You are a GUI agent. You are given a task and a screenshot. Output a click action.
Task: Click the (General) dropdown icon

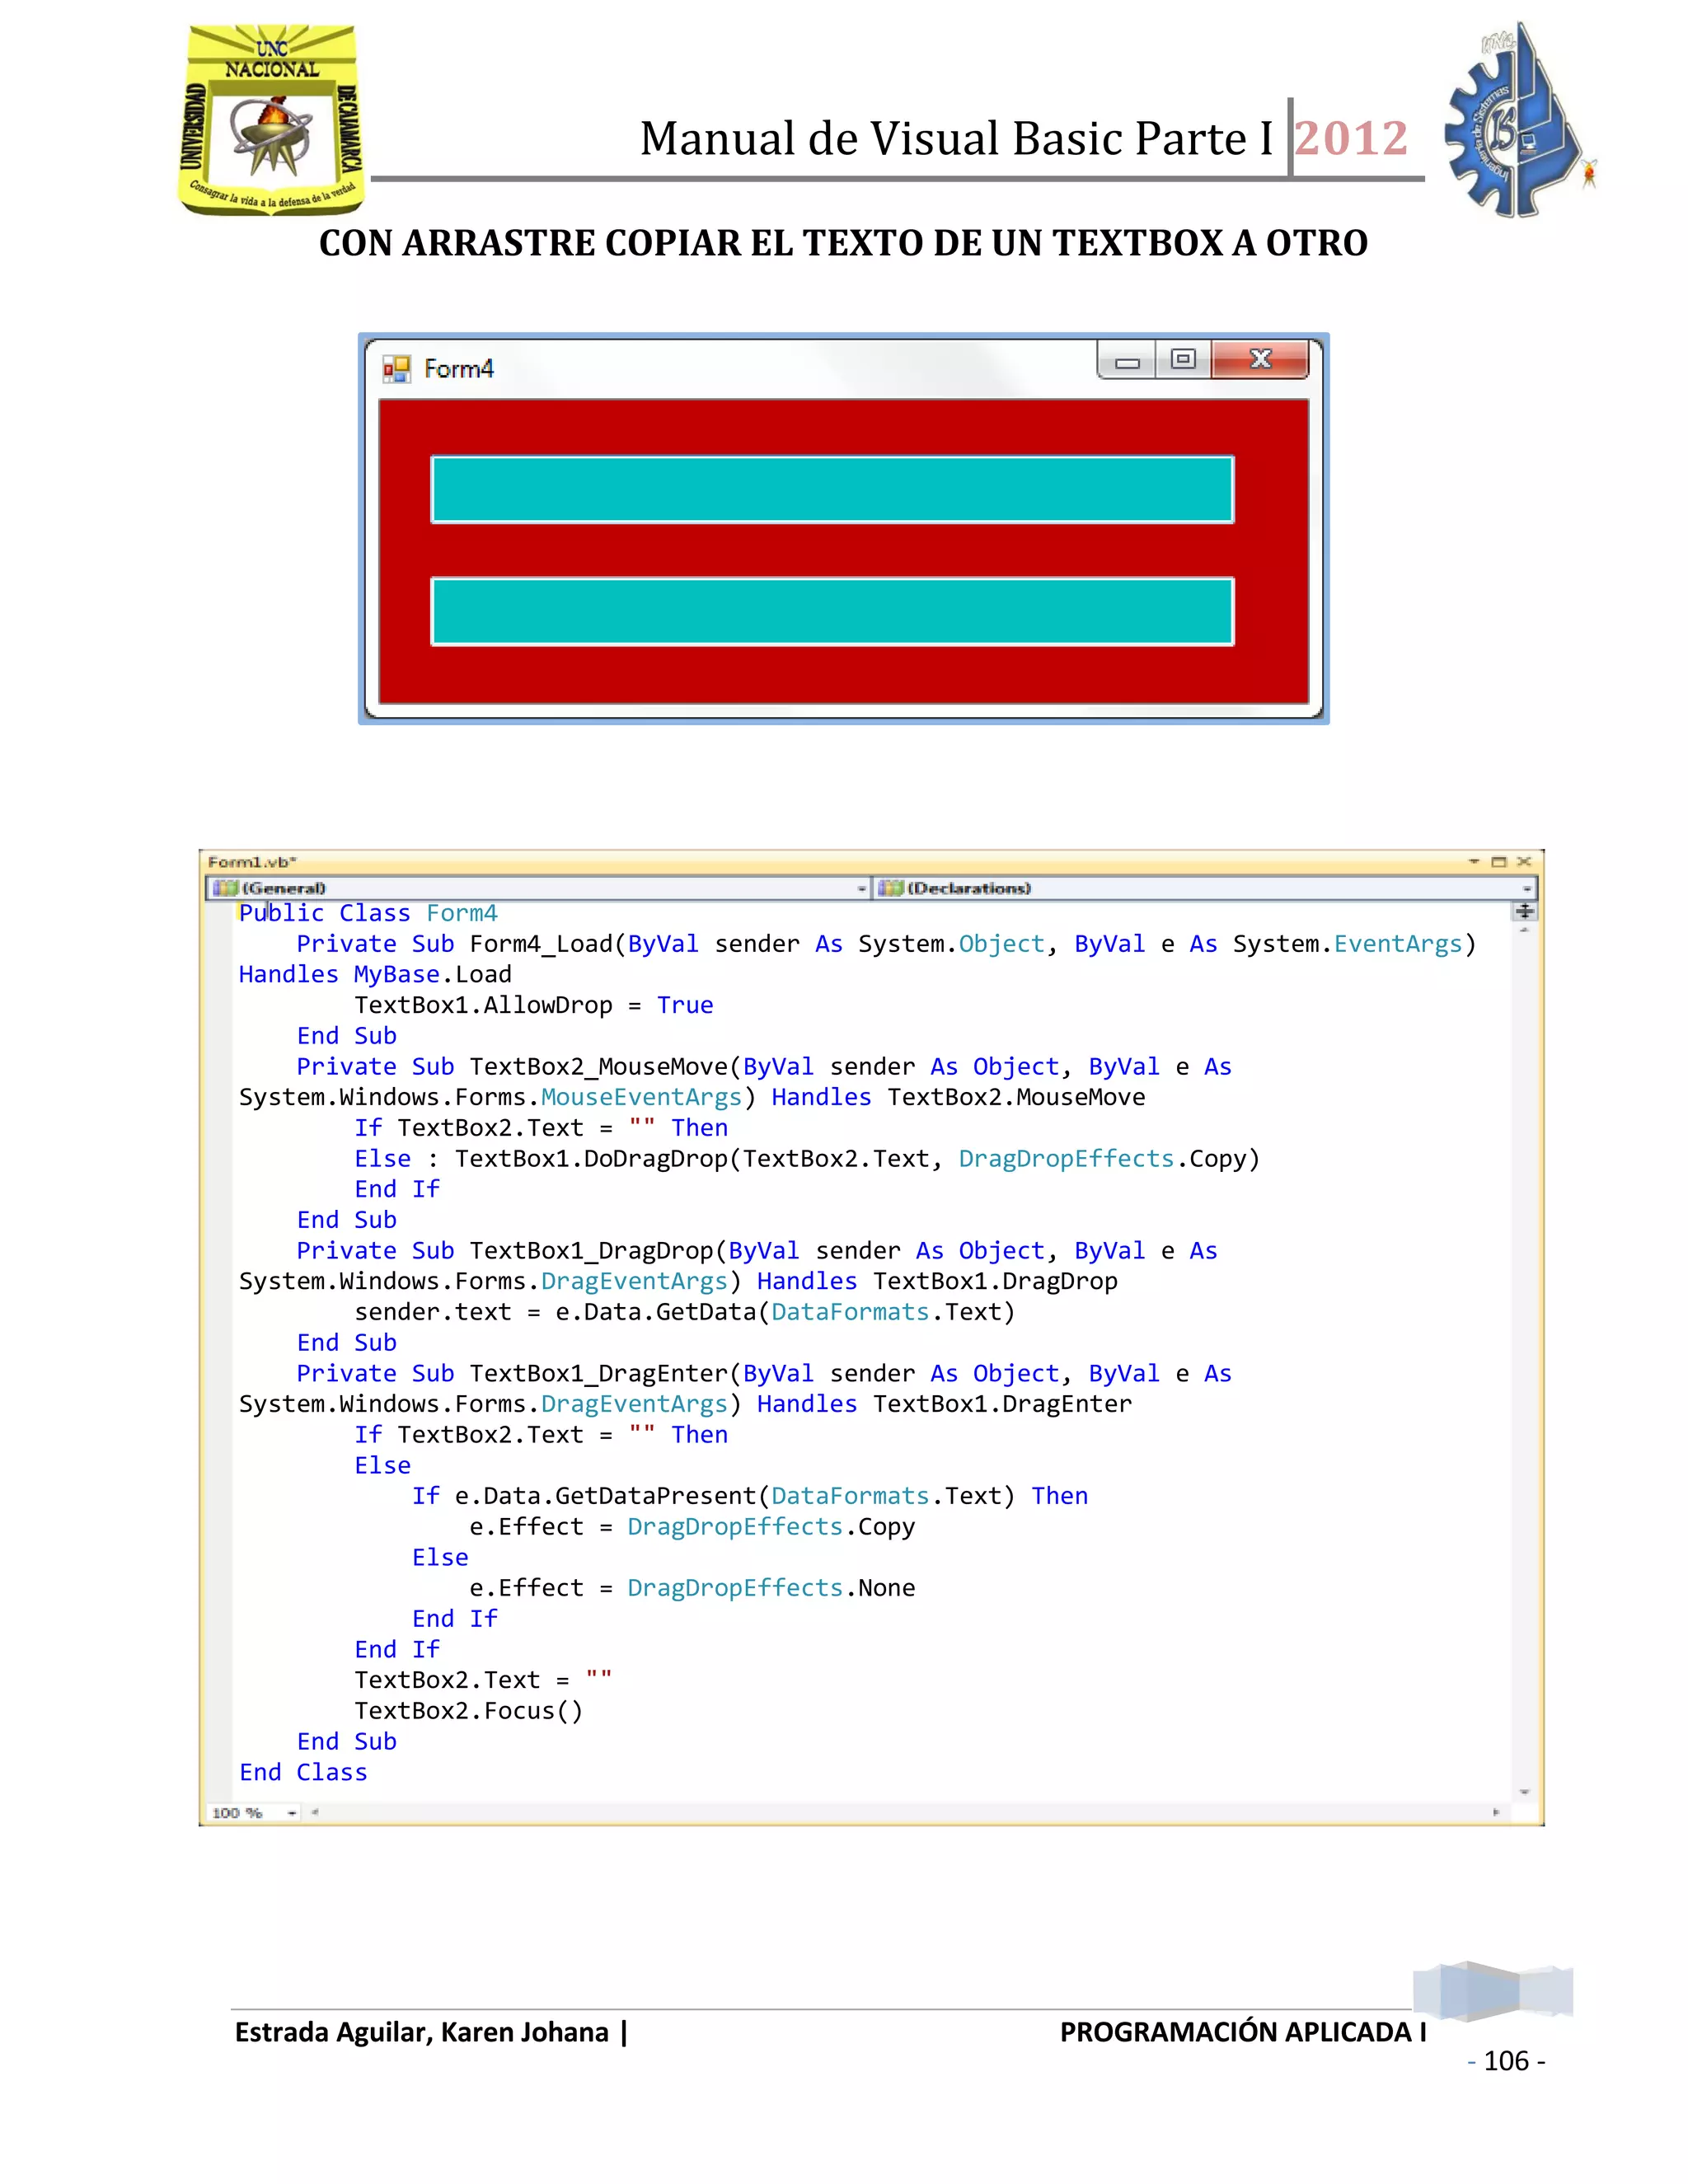pos(225,888)
